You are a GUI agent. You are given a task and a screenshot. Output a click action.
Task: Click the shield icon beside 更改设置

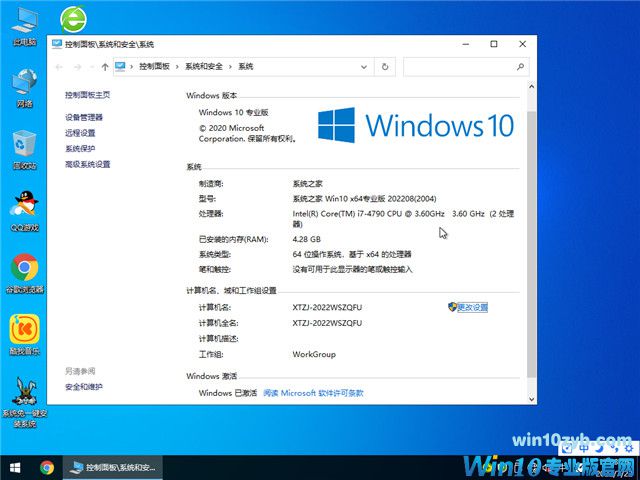point(452,307)
